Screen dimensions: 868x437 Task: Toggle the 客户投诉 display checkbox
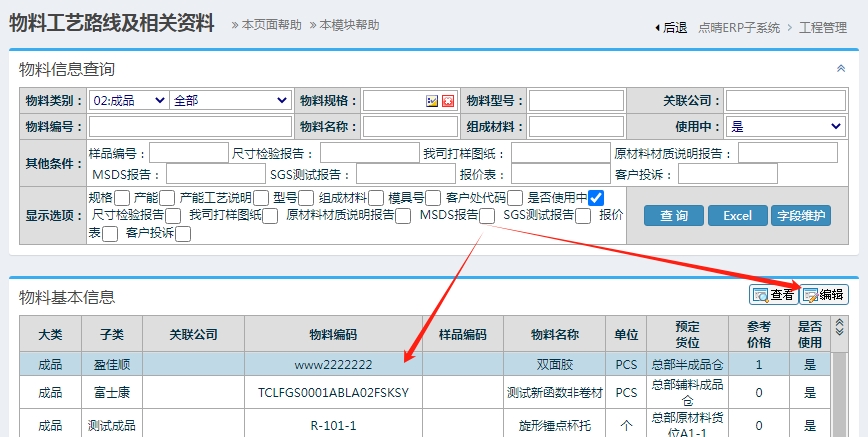[x=183, y=234]
